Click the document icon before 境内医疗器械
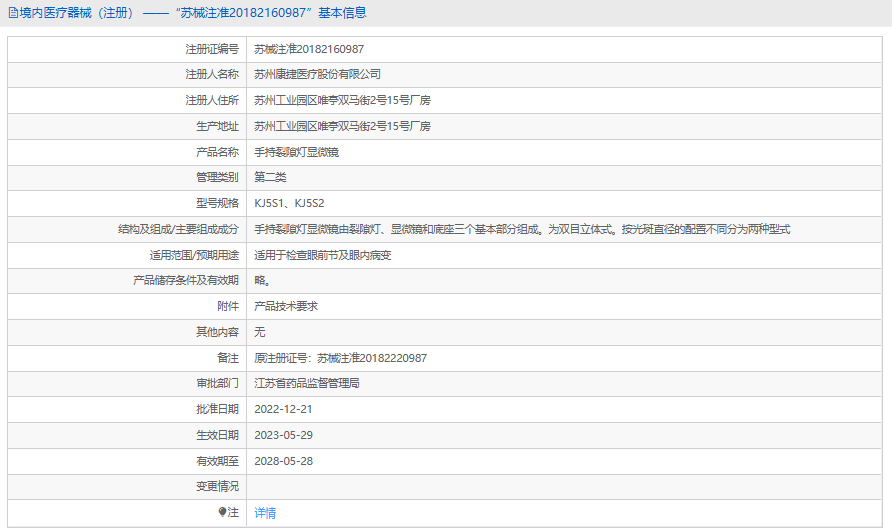This screenshot has width=892, height=529. [x=13, y=13]
